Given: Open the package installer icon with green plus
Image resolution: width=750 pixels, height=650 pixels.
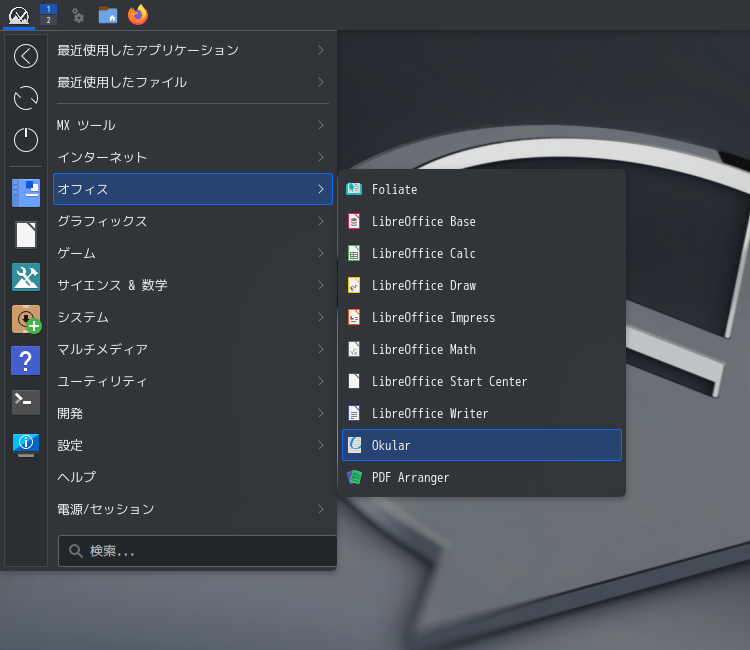Looking at the screenshot, I should [x=26, y=319].
